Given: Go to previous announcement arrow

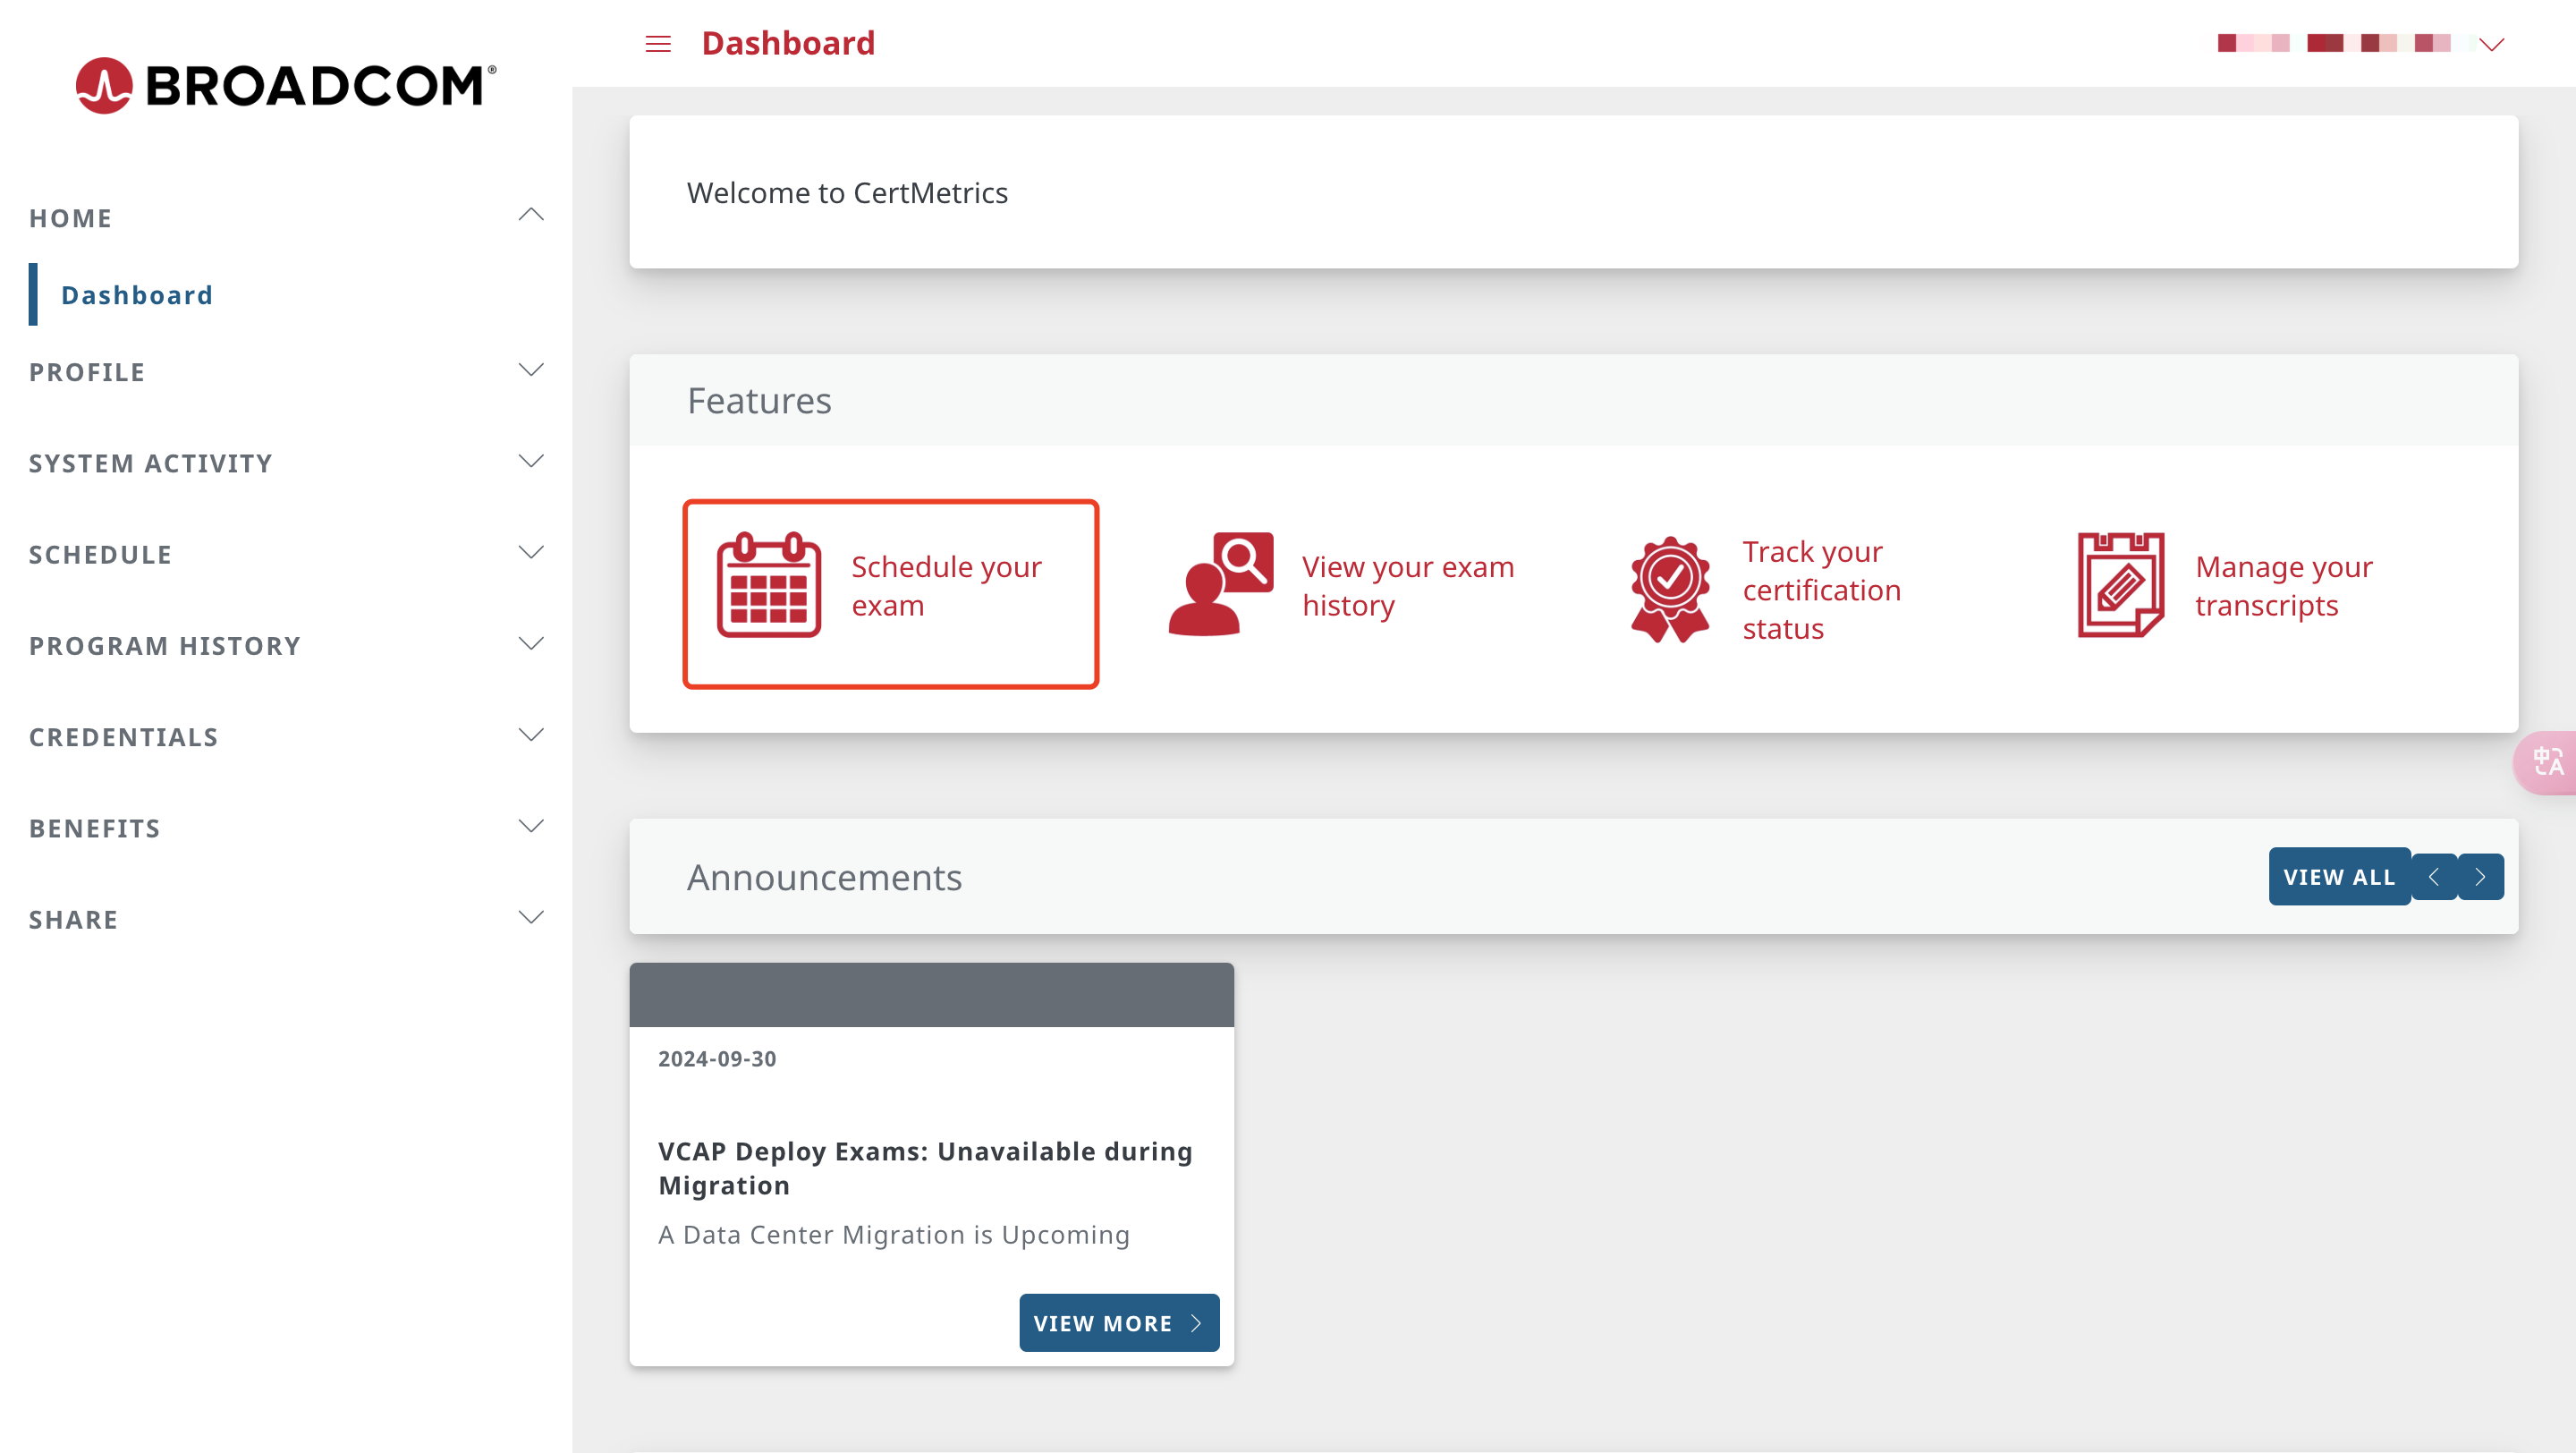Looking at the screenshot, I should 2434,877.
